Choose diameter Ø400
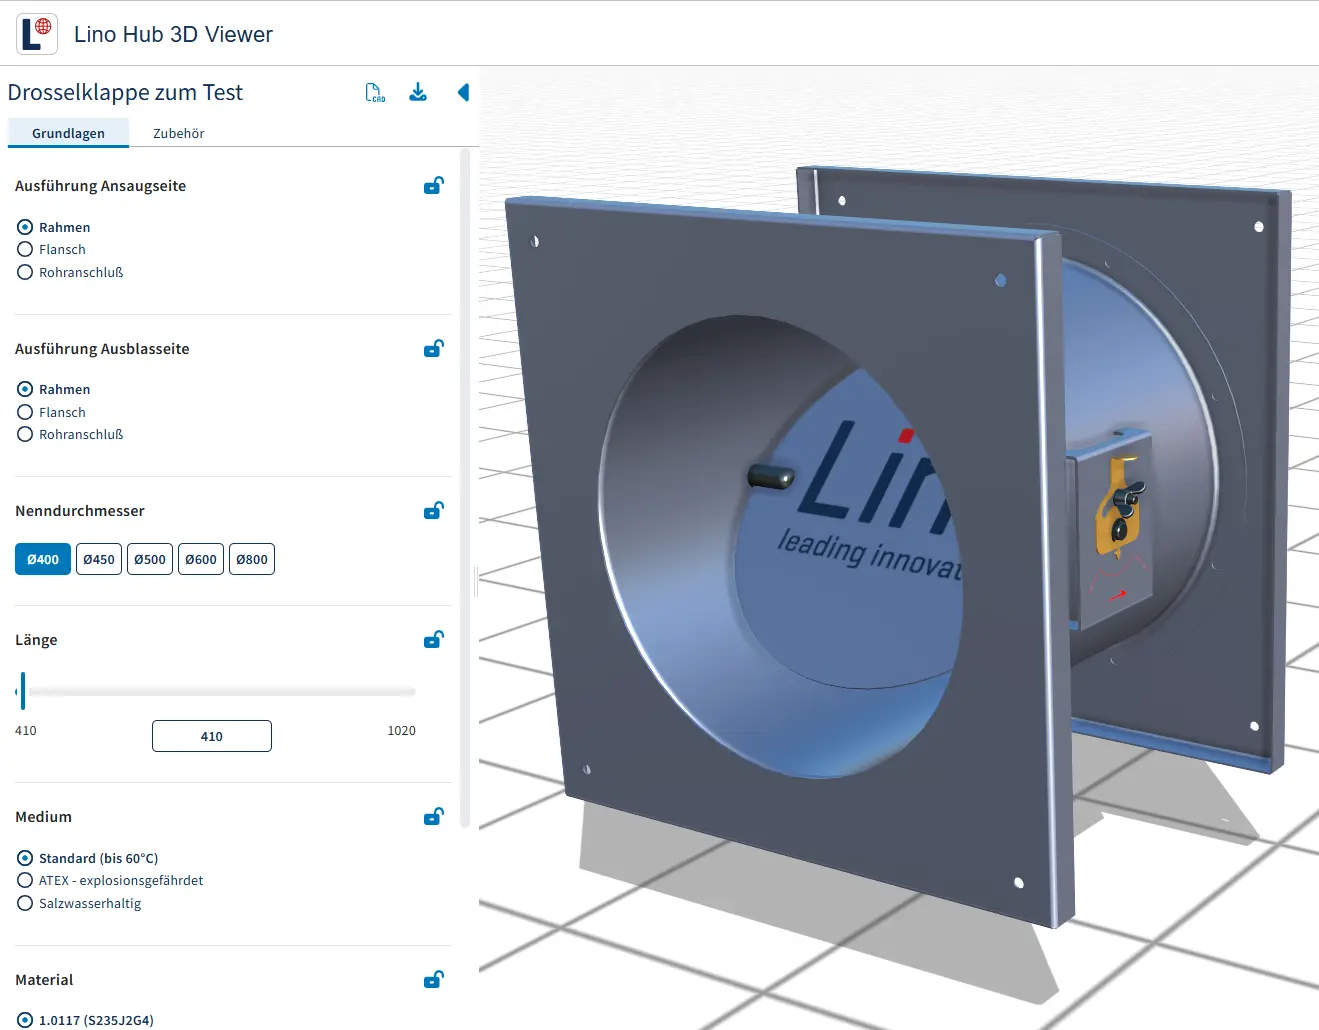Image resolution: width=1319 pixels, height=1030 pixels. [43, 559]
